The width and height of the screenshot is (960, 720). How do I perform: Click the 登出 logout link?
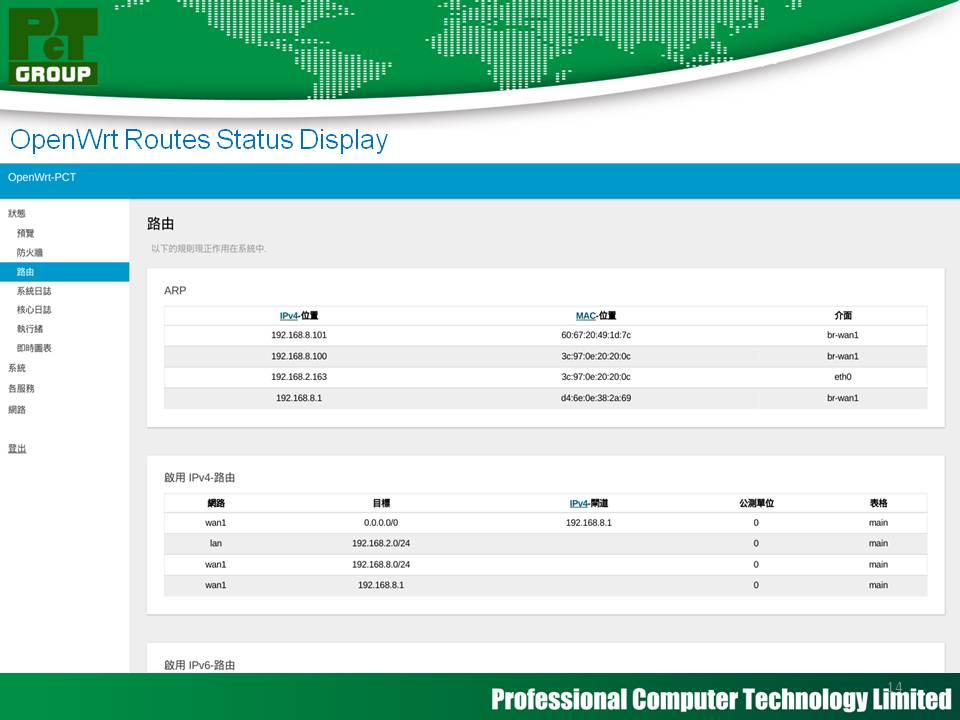(x=17, y=449)
